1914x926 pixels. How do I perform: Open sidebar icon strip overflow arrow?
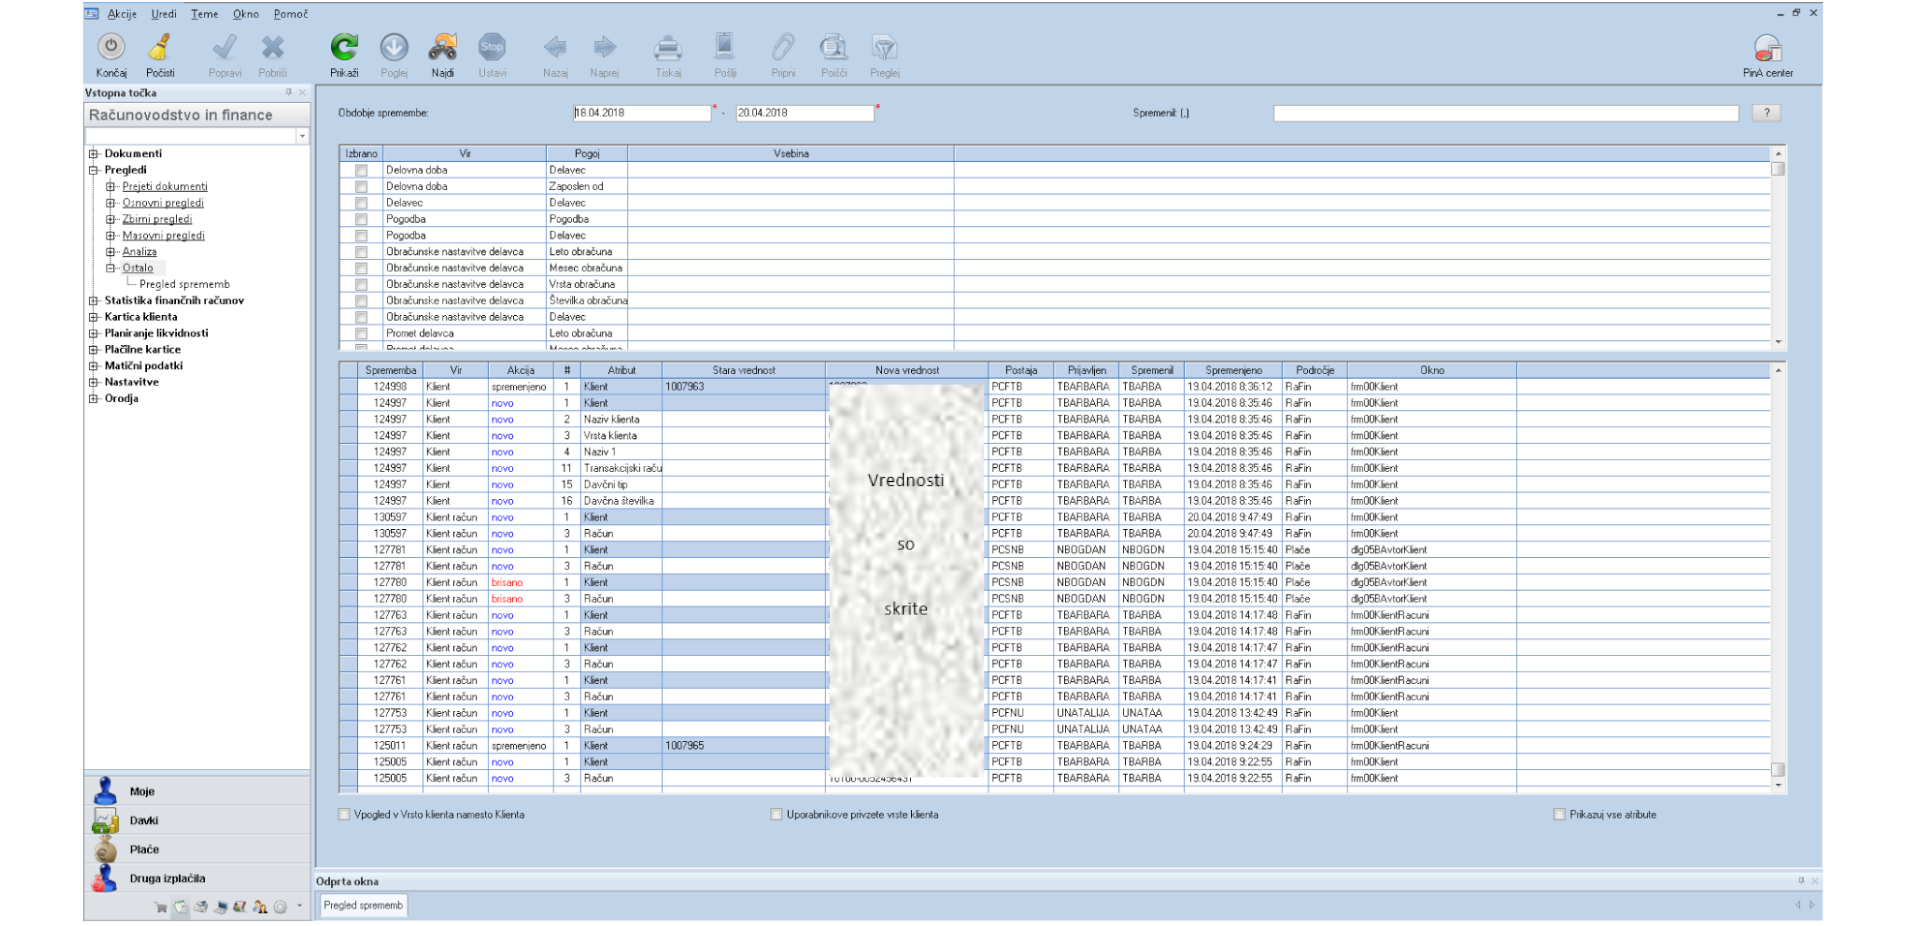click(299, 907)
